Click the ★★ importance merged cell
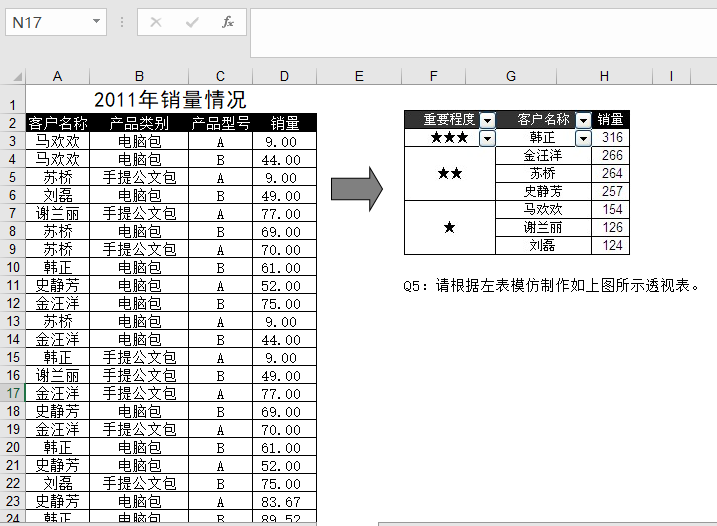Screen dimensions: 717x526 (x=450, y=173)
